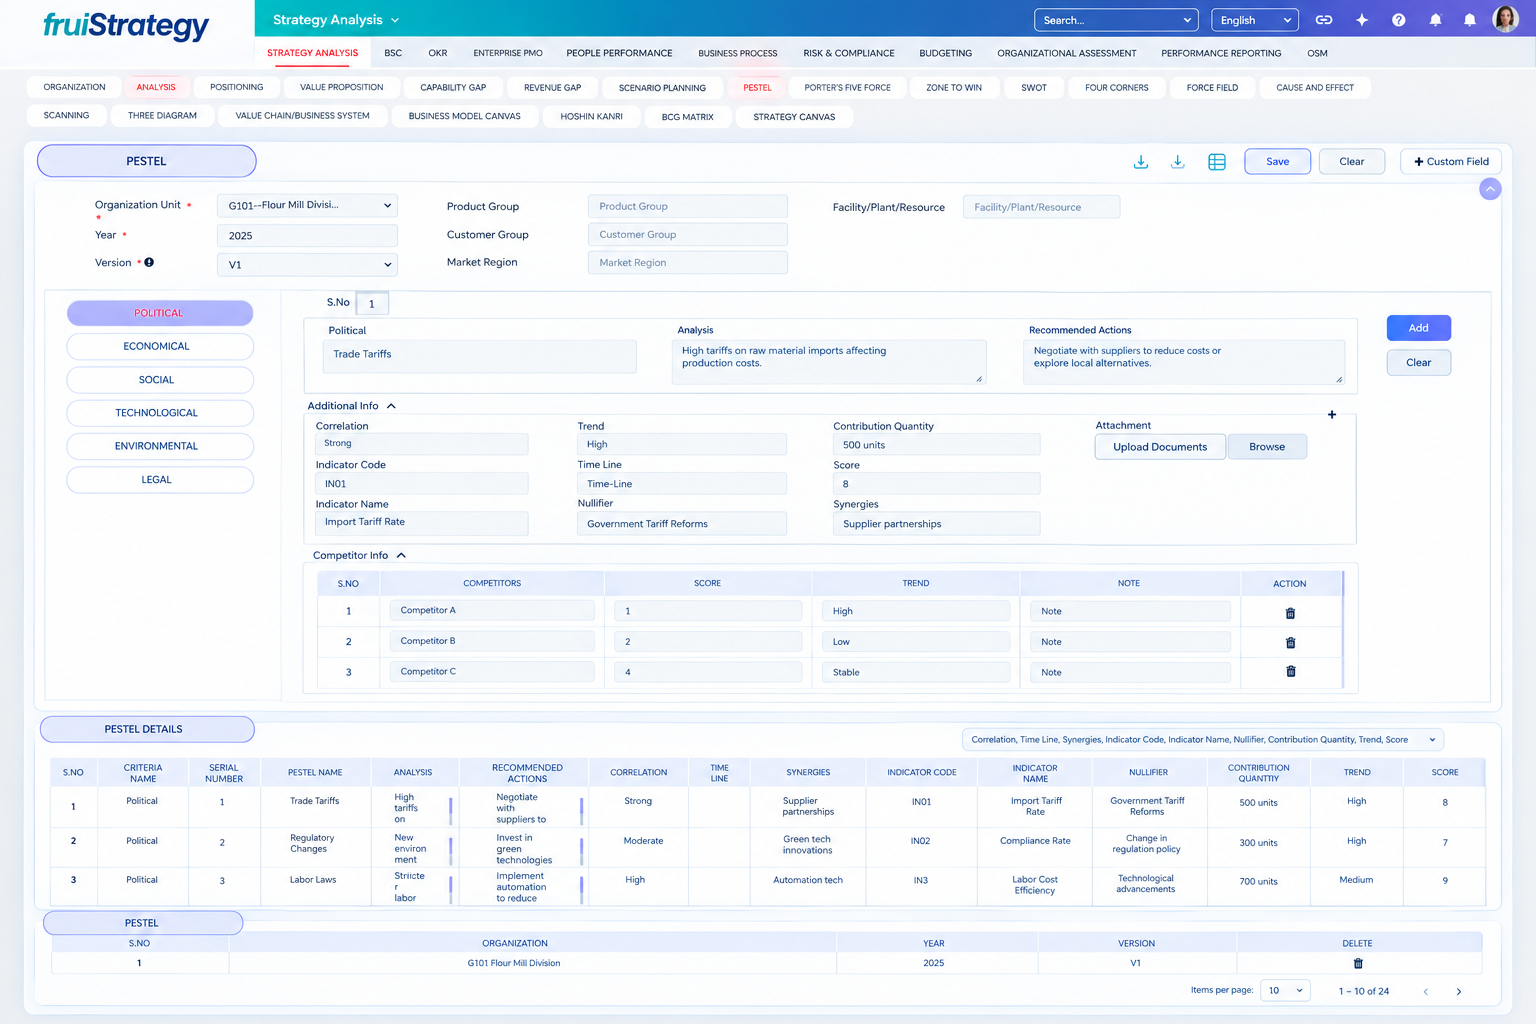Open the Version V1 dropdown
Image resolution: width=1536 pixels, height=1024 pixels.
coord(307,265)
